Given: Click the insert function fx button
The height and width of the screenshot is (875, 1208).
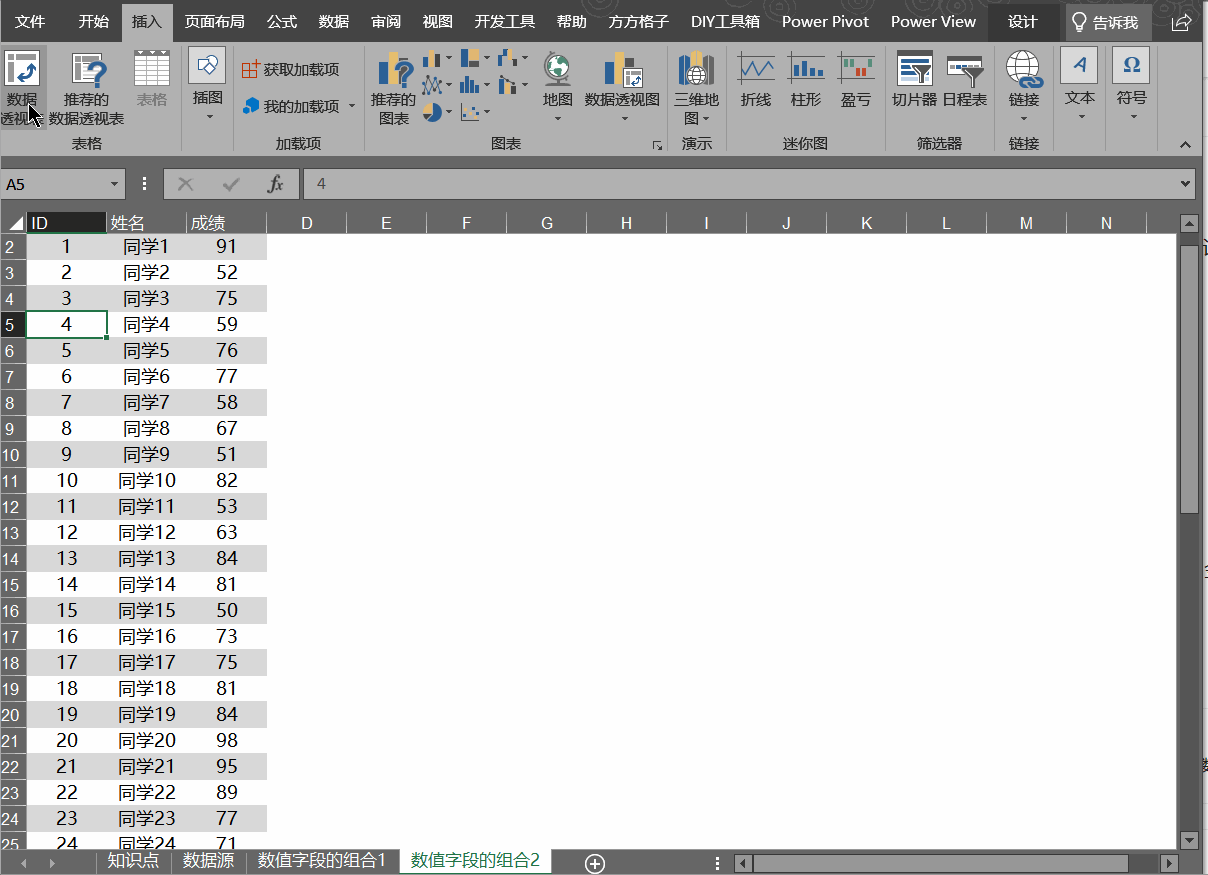Looking at the screenshot, I should point(276,184).
